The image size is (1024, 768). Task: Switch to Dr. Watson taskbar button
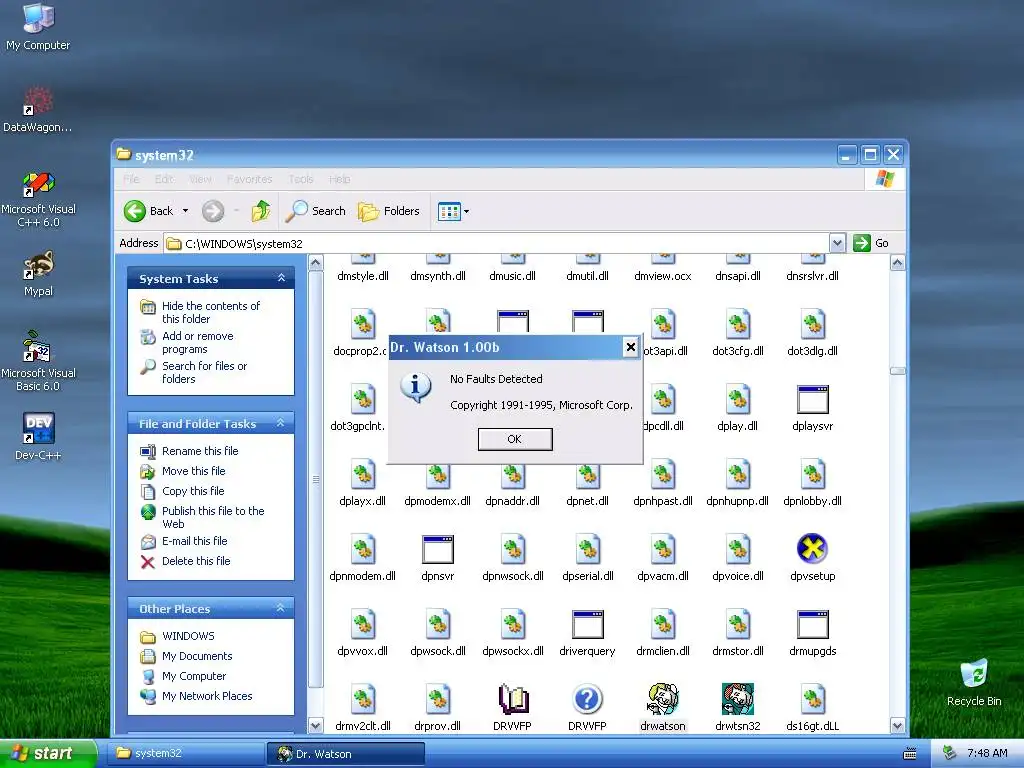pyautogui.click(x=345, y=754)
